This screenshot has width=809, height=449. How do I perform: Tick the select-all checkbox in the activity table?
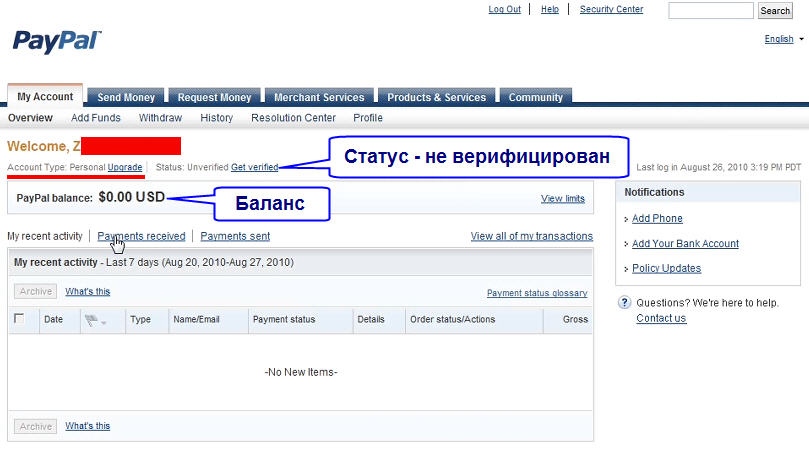point(19,318)
